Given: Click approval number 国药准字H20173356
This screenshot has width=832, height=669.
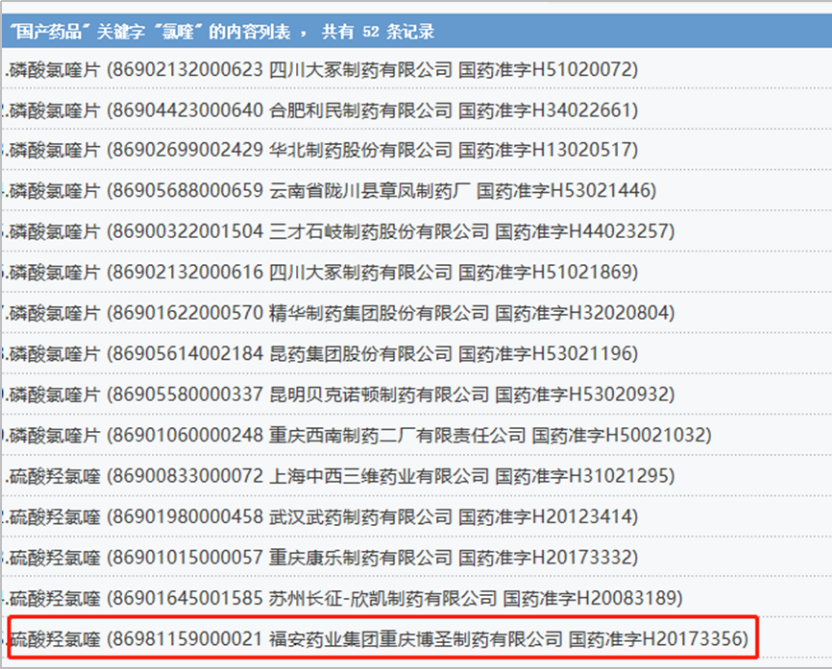Looking at the screenshot, I should tap(657, 637).
